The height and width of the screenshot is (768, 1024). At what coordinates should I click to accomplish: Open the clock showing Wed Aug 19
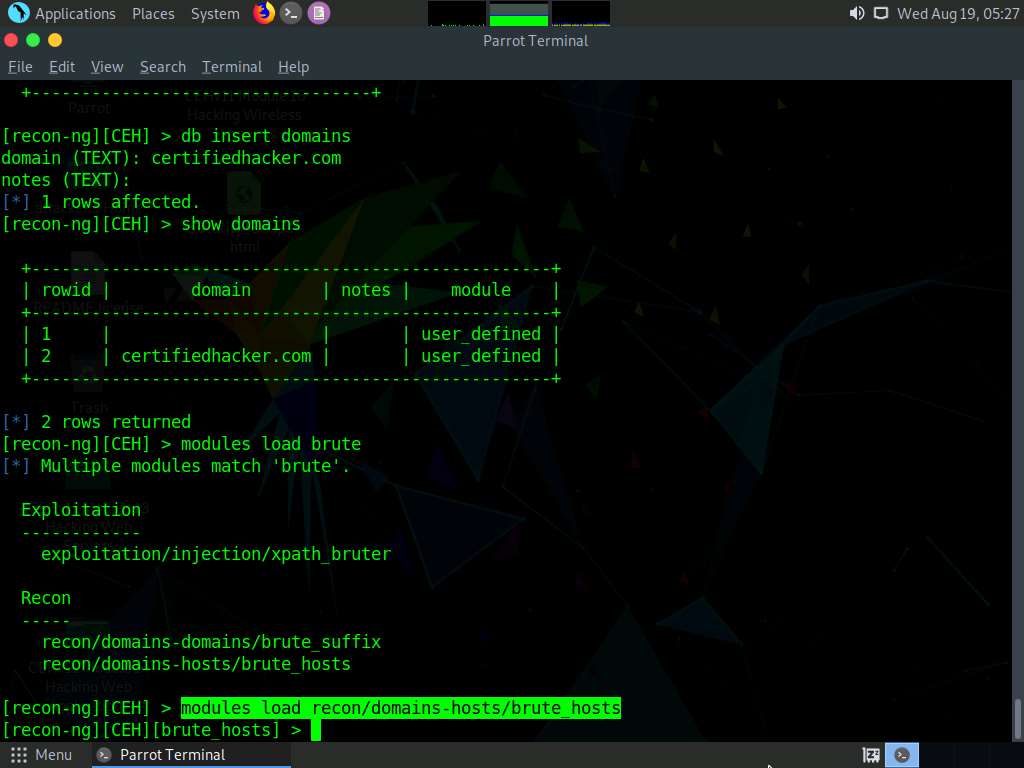click(x=957, y=14)
